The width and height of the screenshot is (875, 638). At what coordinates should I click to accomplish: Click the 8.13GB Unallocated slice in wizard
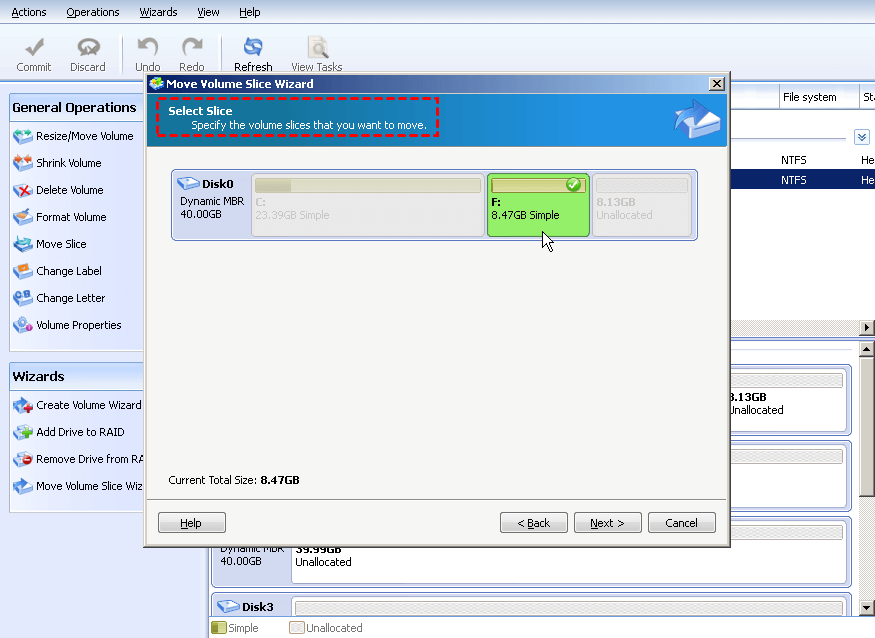(x=642, y=205)
